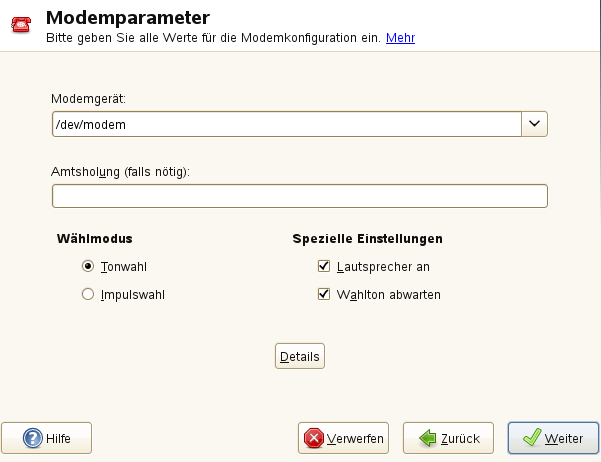This screenshot has width=601, height=462.
Task: Click the Hilfe button label
Action: coord(58,438)
